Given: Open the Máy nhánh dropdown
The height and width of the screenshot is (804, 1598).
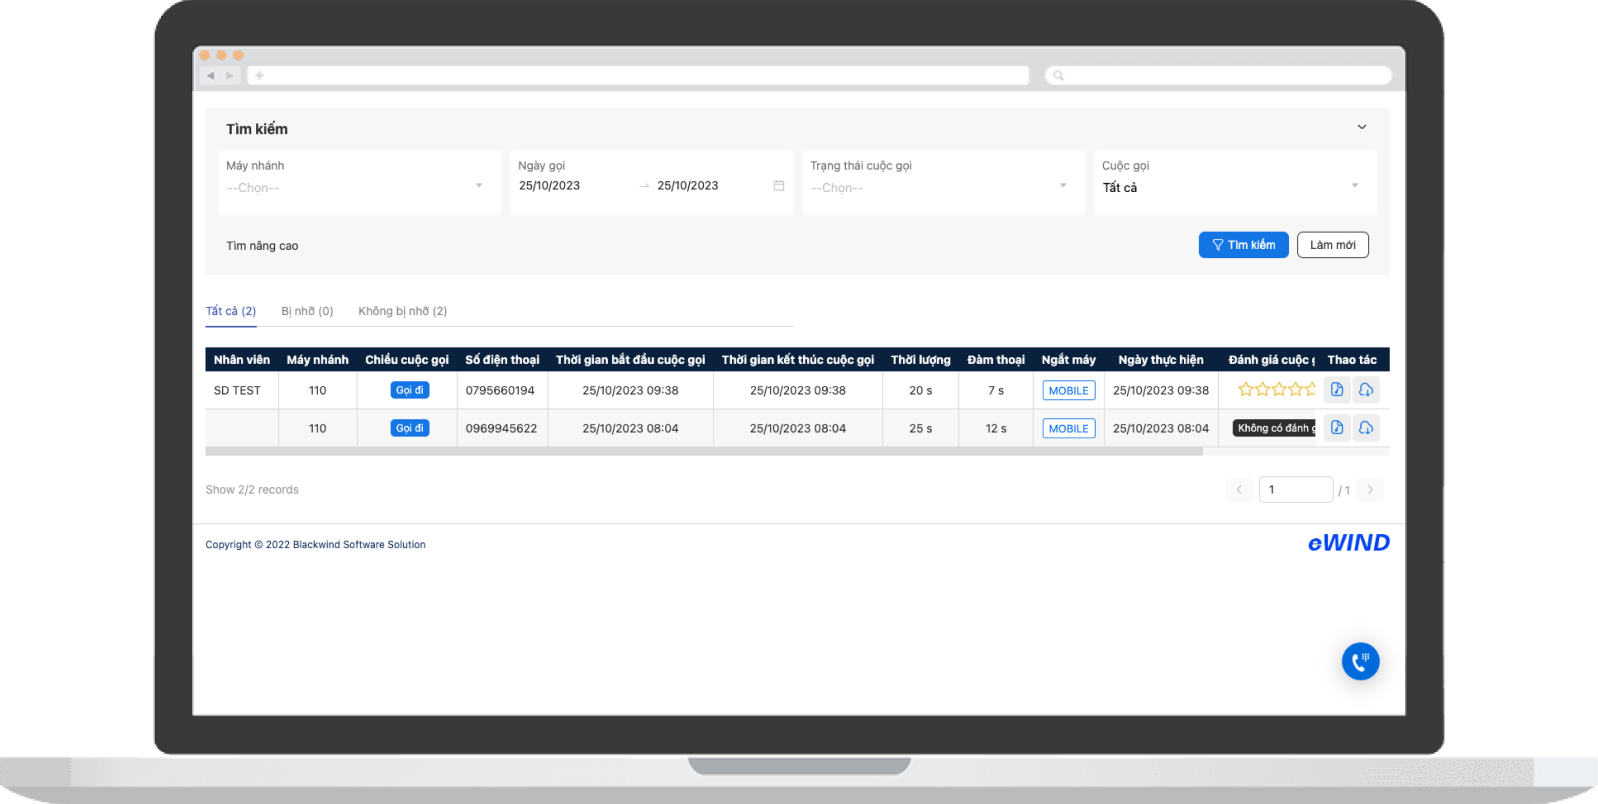Looking at the screenshot, I should [359, 183].
